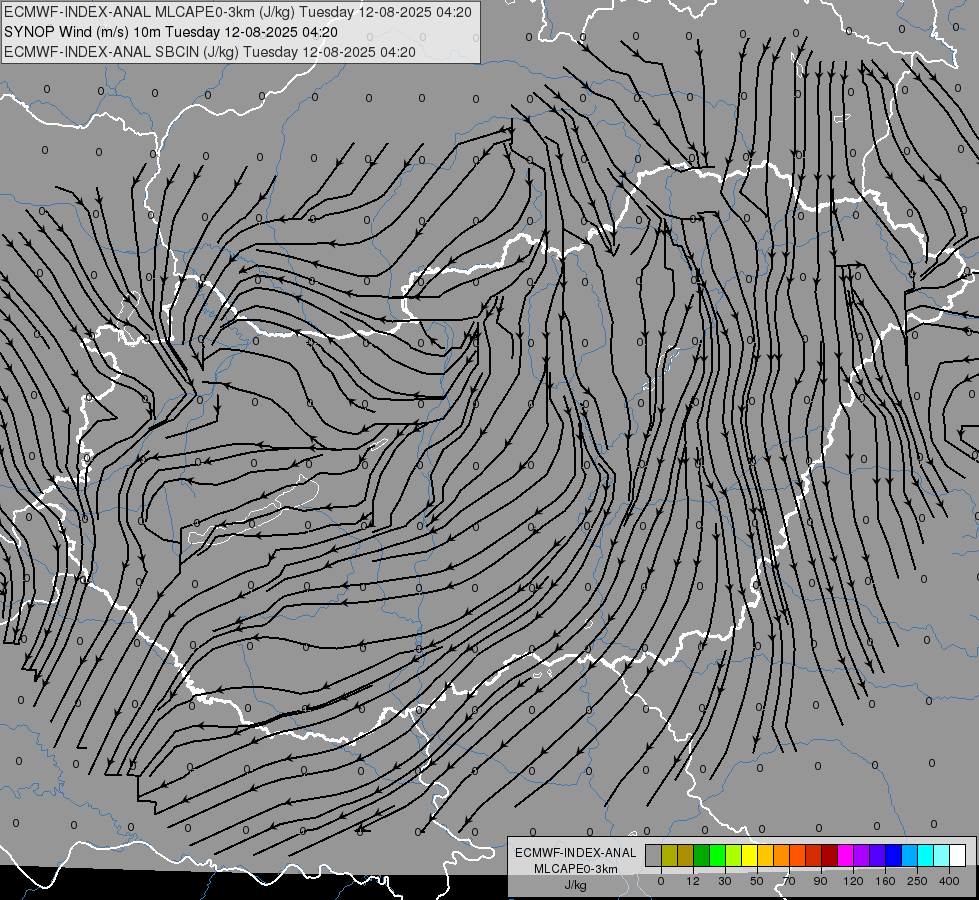Select the pure blue legend swatch
Image resolution: width=979 pixels, height=900 pixels.
[893, 855]
